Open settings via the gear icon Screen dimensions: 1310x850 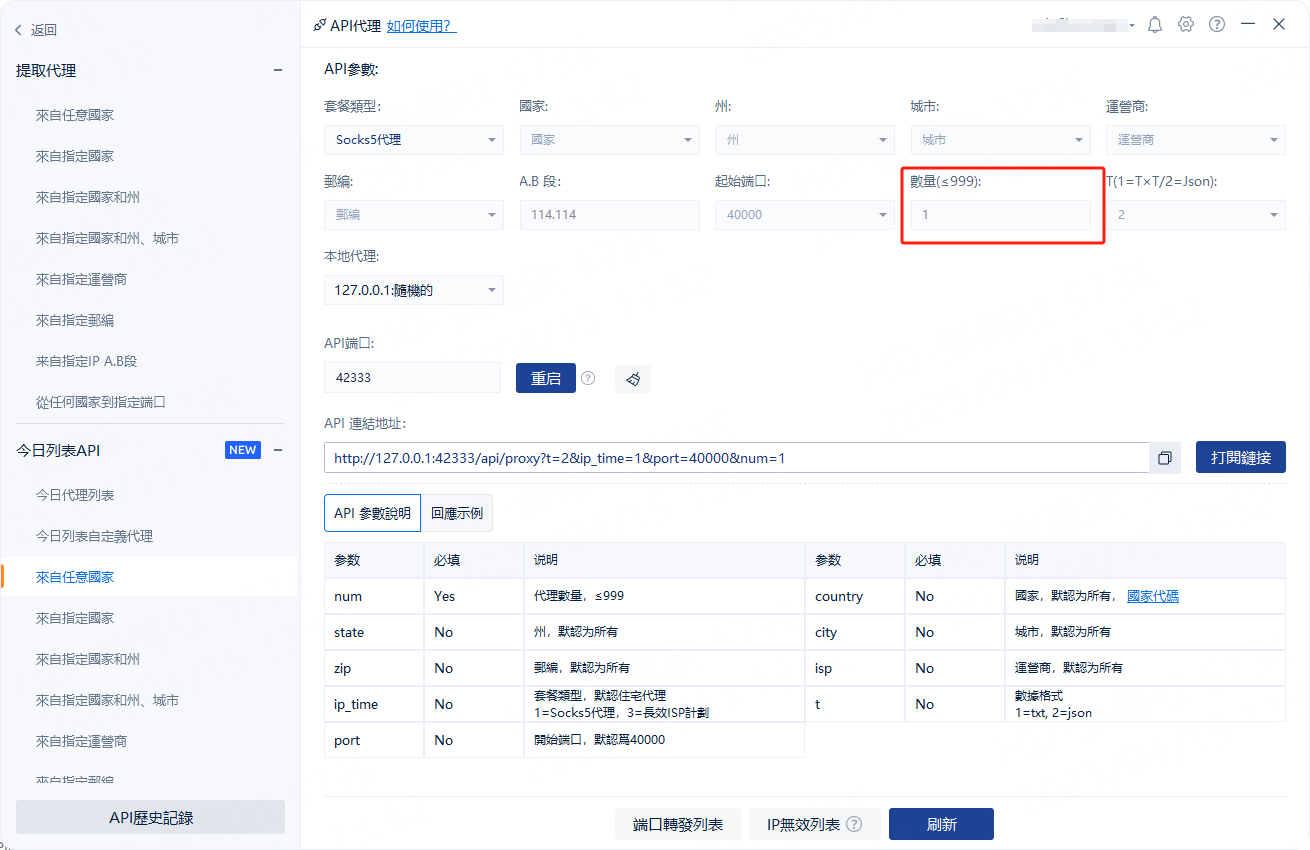(1186, 25)
